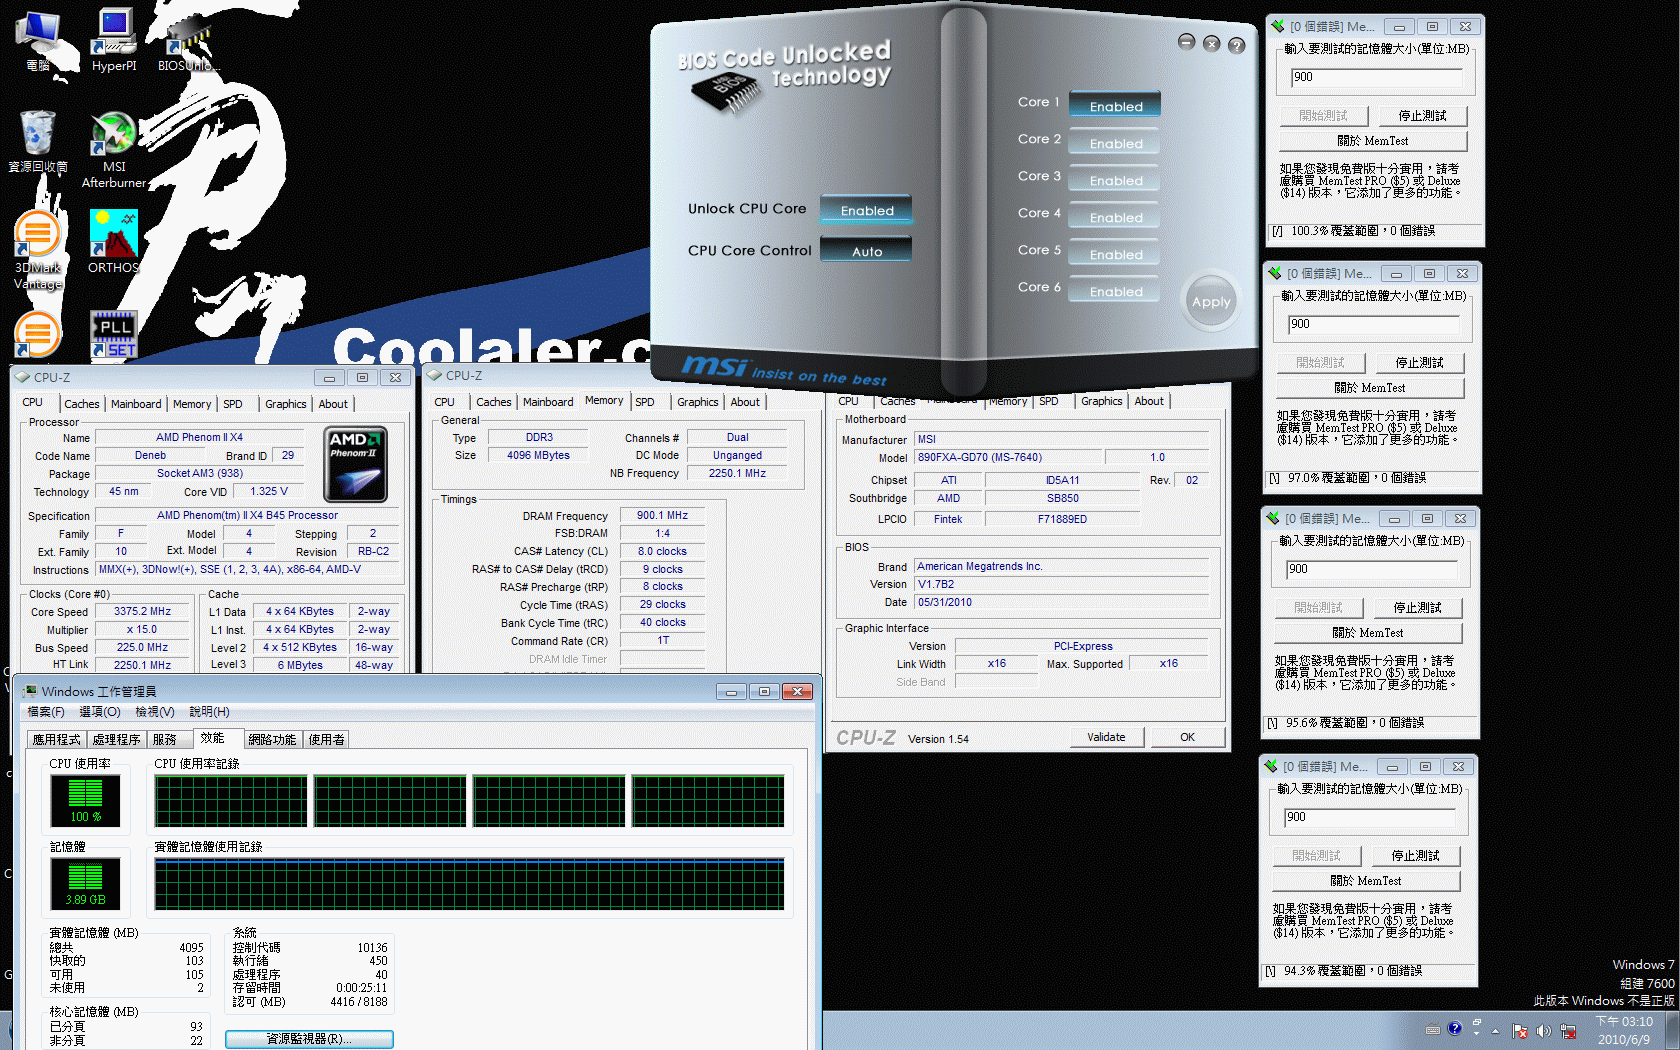Switch to 使用者 tab in Task Manager
Image resolution: width=1680 pixels, height=1050 pixels.
326,740
